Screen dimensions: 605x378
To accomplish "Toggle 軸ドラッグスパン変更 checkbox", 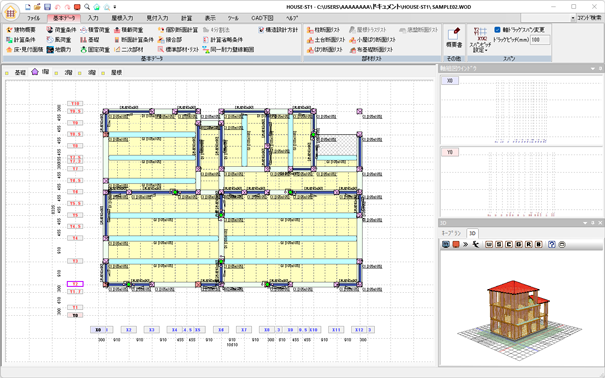I will coord(497,30).
